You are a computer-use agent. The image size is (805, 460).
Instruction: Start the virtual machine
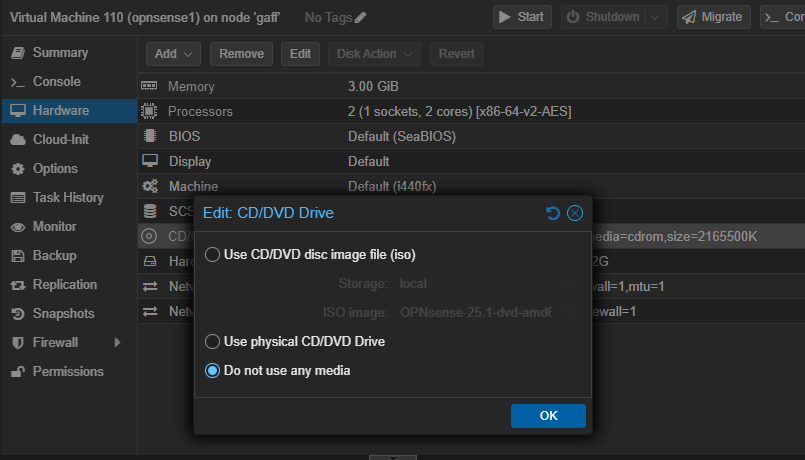(x=522, y=17)
